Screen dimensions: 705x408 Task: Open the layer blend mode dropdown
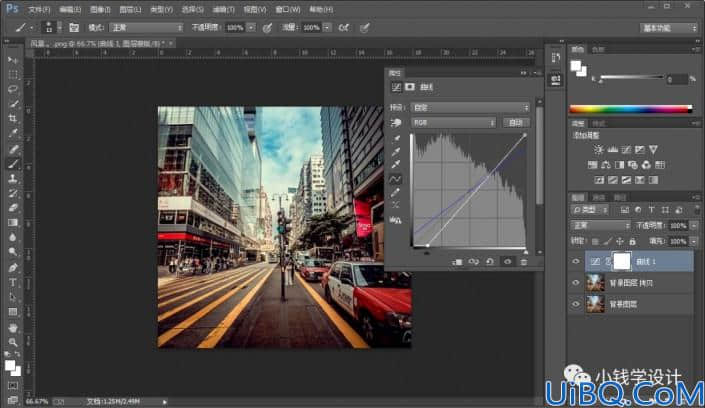[600, 225]
